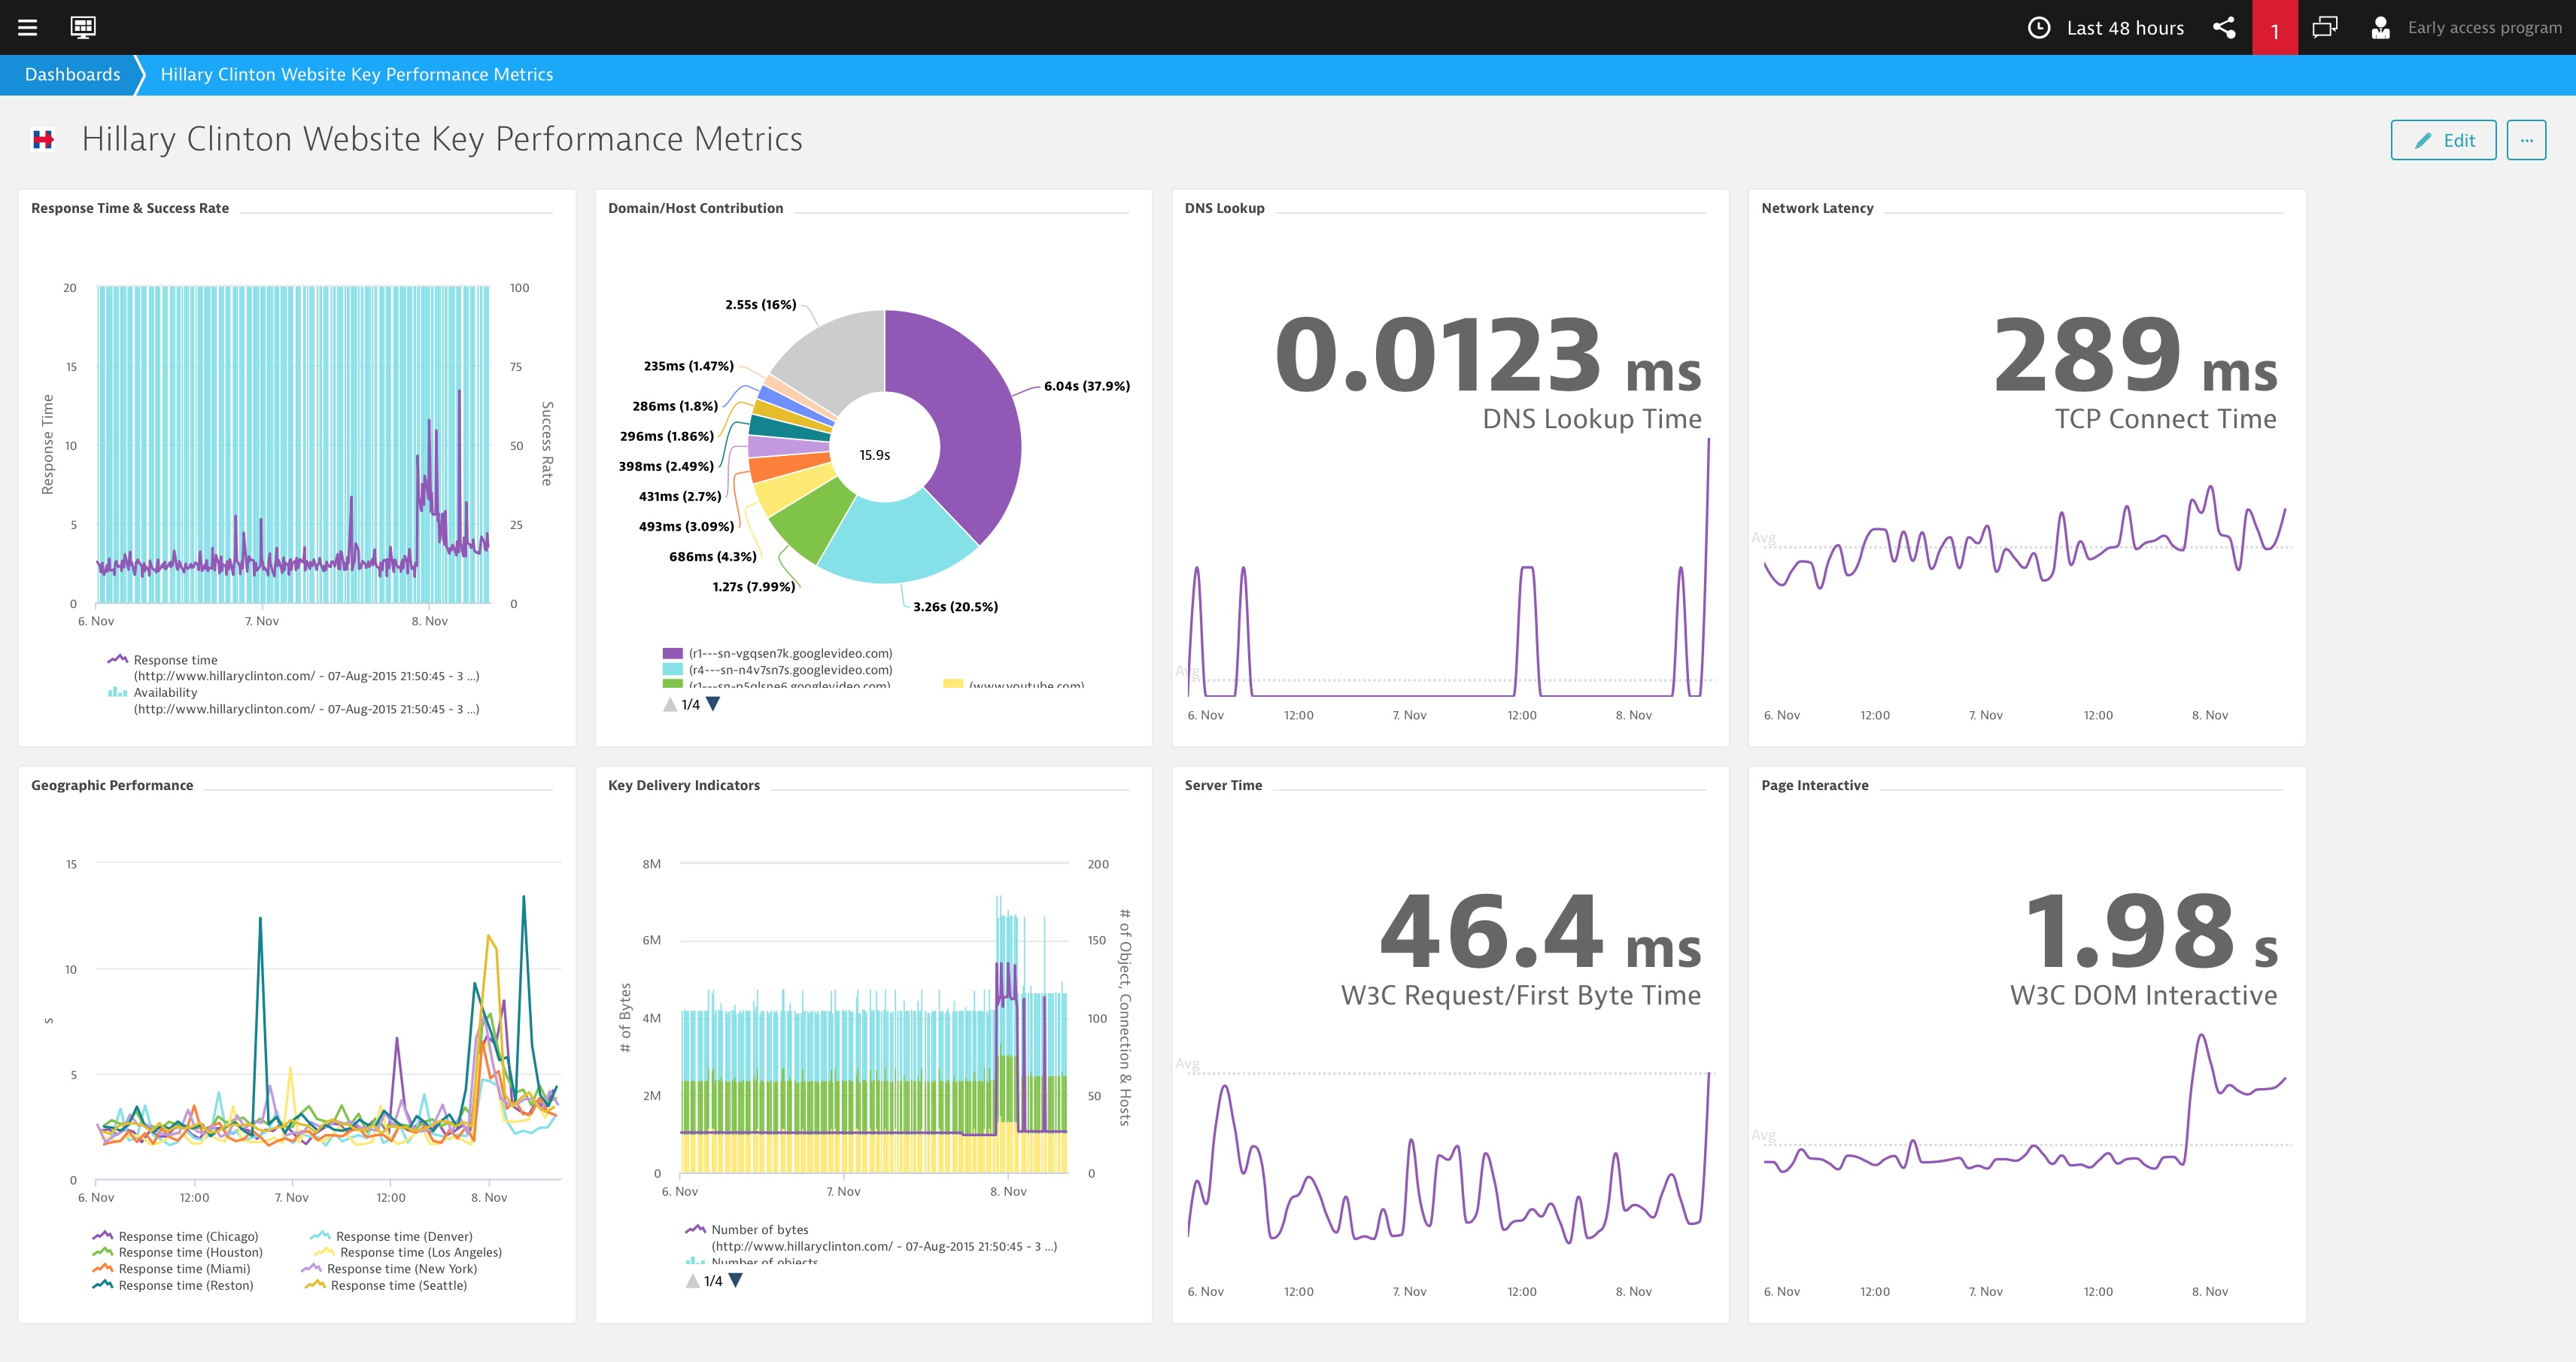This screenshot has width=2576, height=1362.
Task: Click the 6.04s (37.9%) pie label
Action: pos(1087,386)
